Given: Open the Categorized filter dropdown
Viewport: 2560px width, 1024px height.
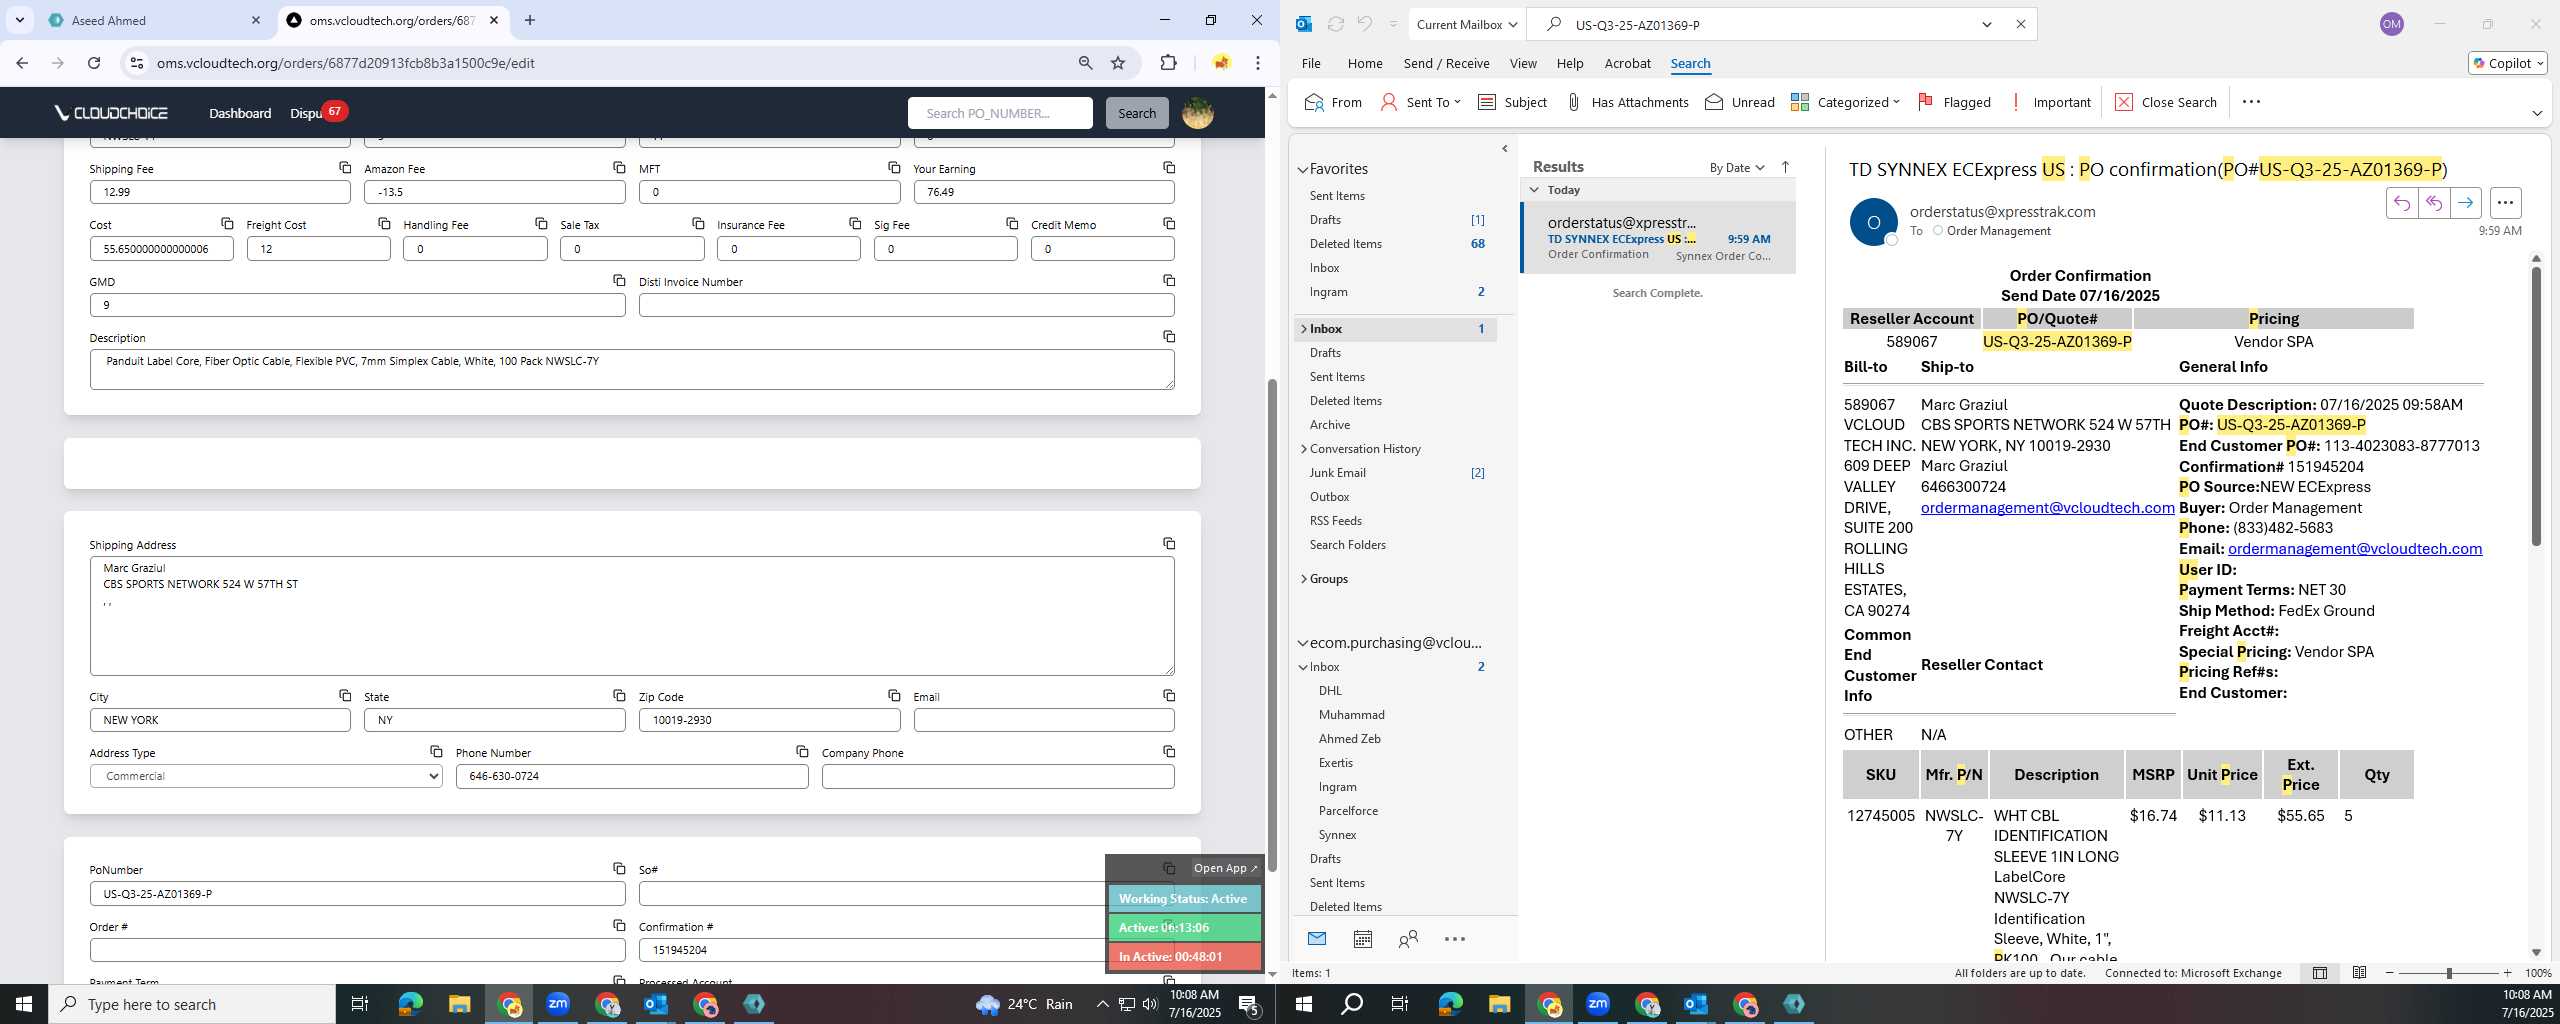Looking at the screenshot, I should tap(1845, 102).
